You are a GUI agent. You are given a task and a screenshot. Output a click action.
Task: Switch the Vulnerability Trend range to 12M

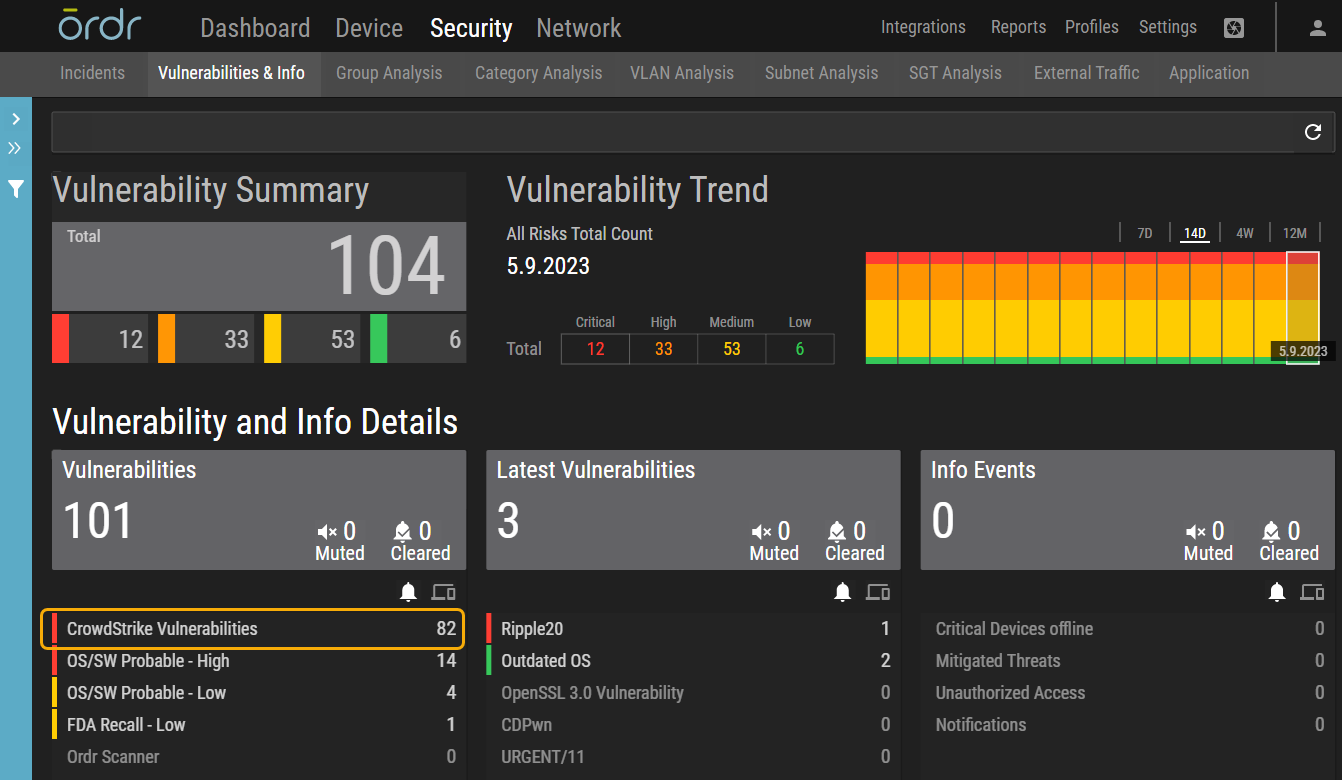(x=1295, y=232)
